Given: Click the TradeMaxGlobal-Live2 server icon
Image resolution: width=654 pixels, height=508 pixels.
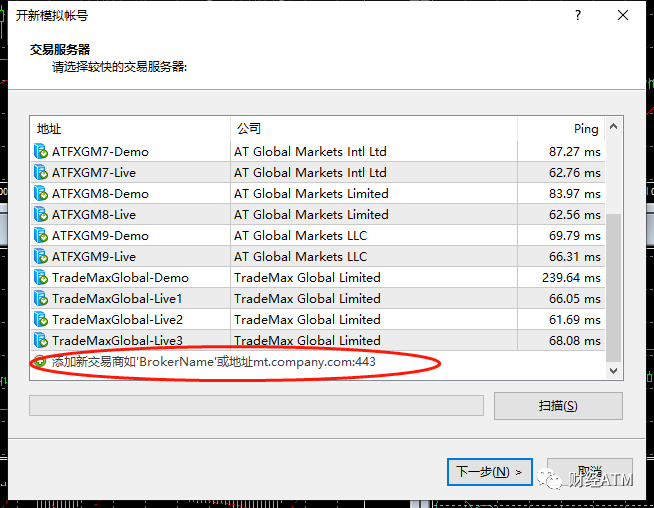Looking at the screenshot, I should tap(41, 319).
